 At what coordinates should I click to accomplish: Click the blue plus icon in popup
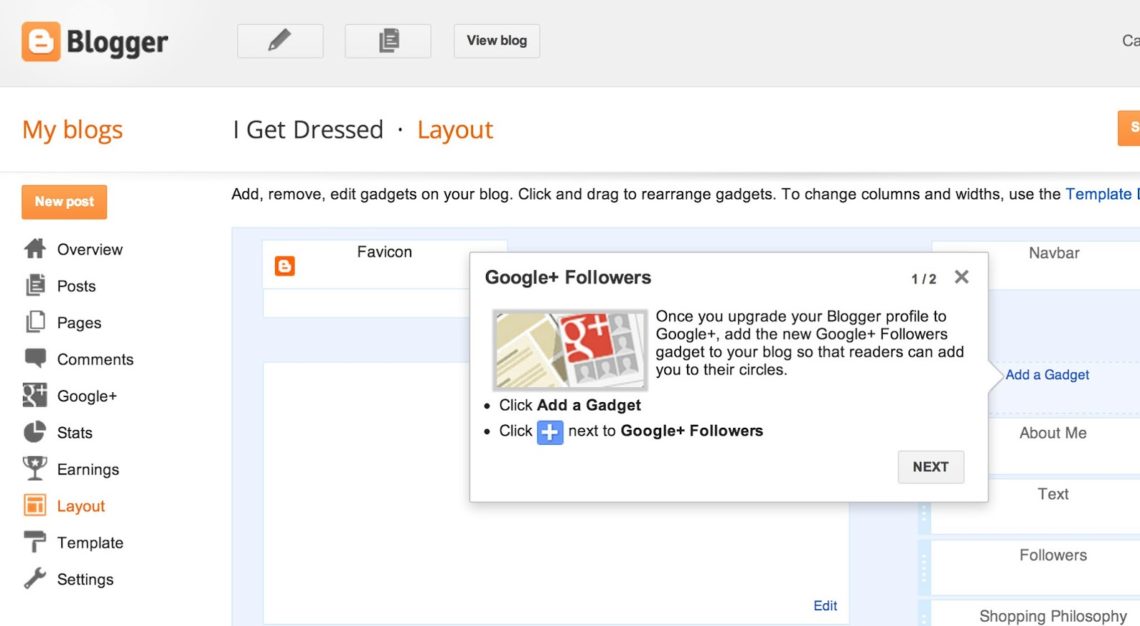click(550, 432)
